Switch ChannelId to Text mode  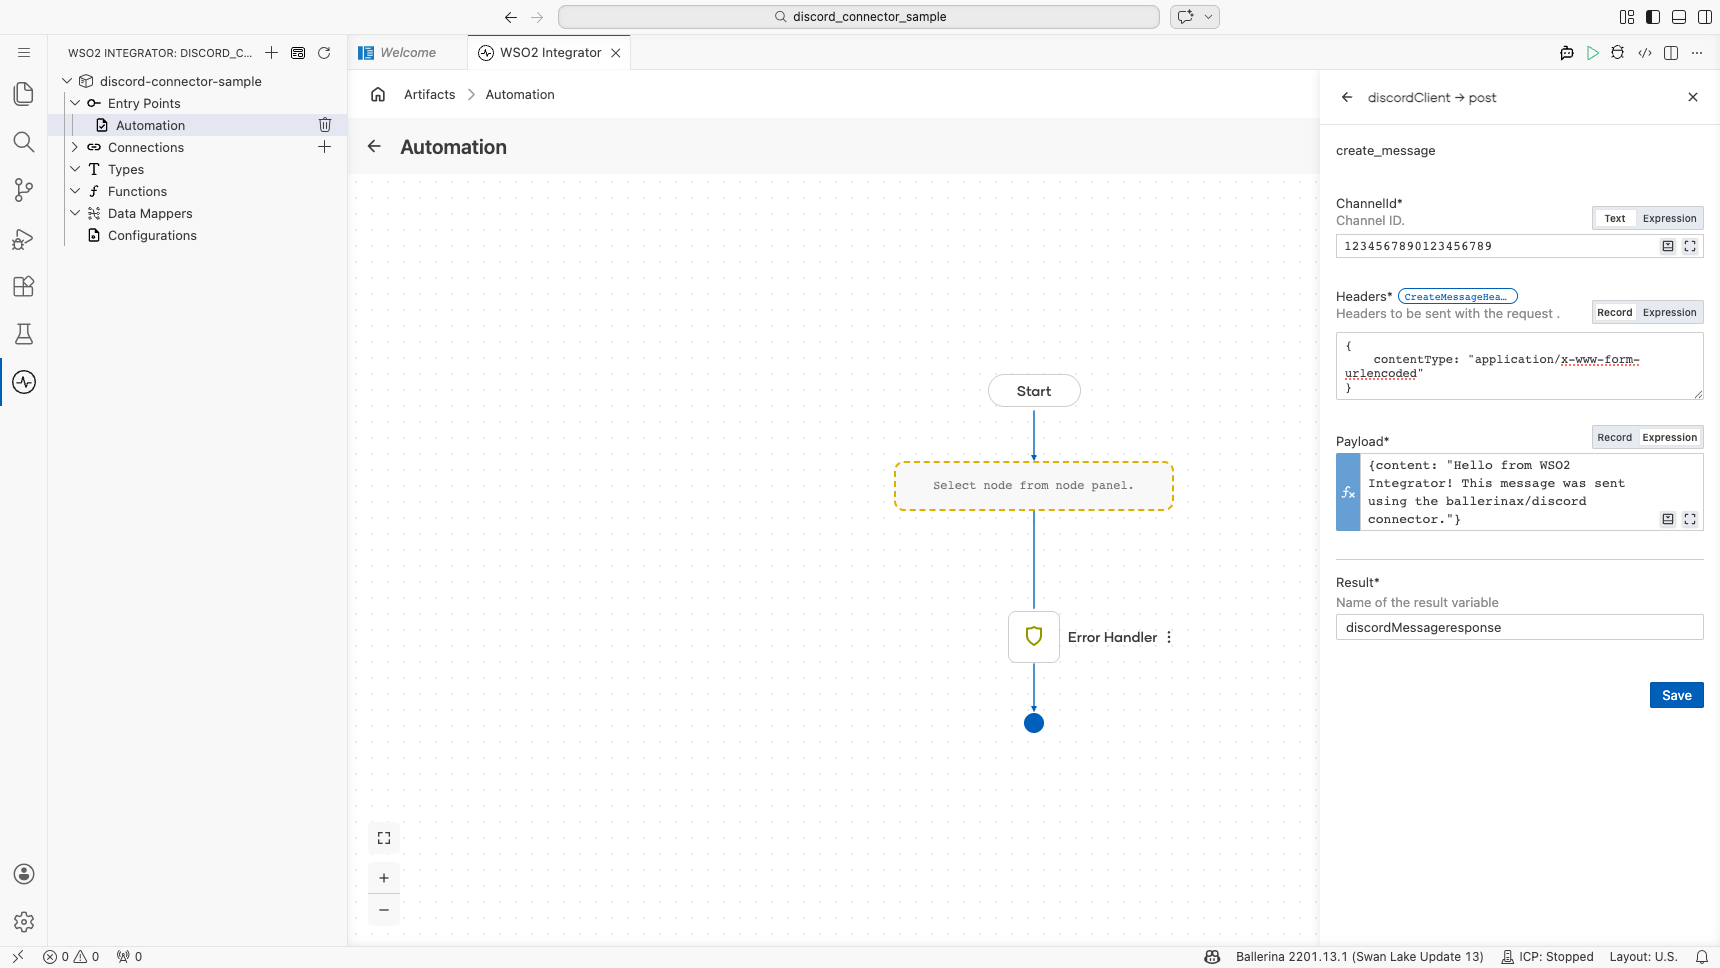pyautogui.click(x=1615, y=219)
